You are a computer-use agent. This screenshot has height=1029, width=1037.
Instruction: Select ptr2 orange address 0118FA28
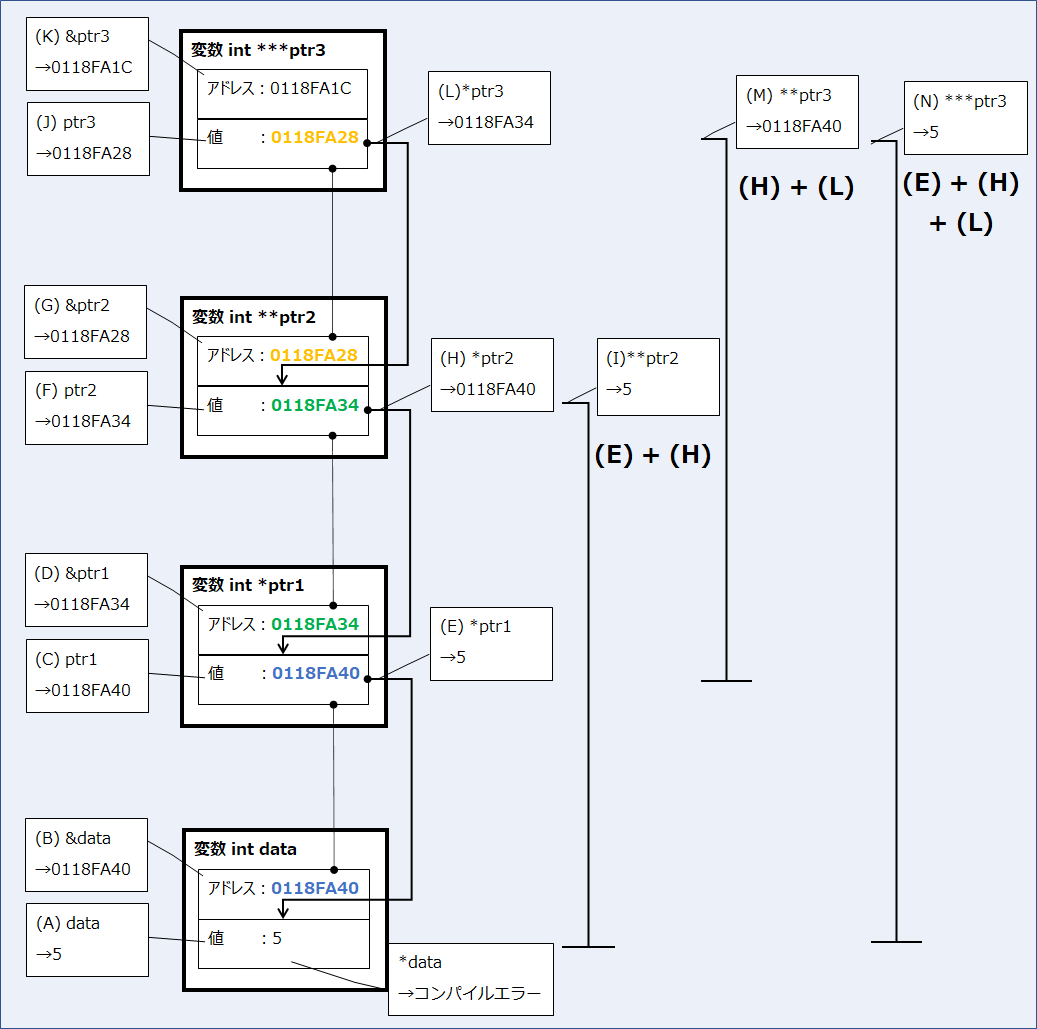pyautogui.click(x=314, y=355)
